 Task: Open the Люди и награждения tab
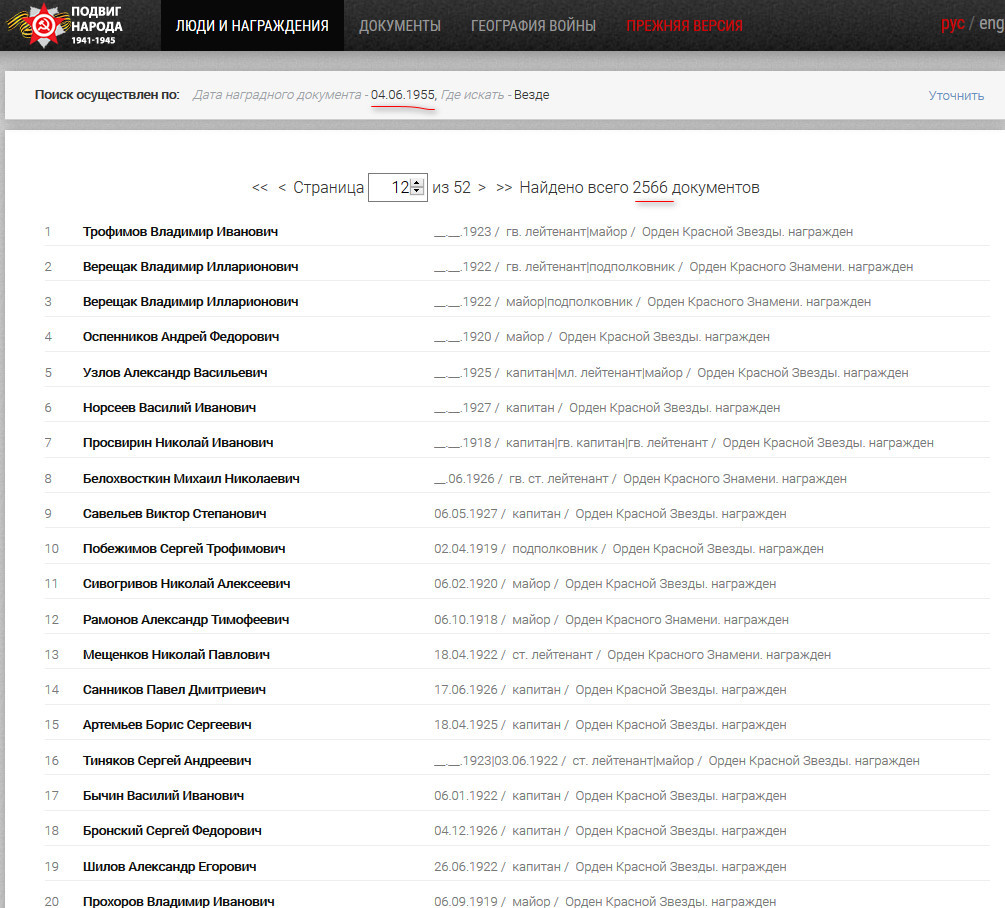(x=251, y=25)
